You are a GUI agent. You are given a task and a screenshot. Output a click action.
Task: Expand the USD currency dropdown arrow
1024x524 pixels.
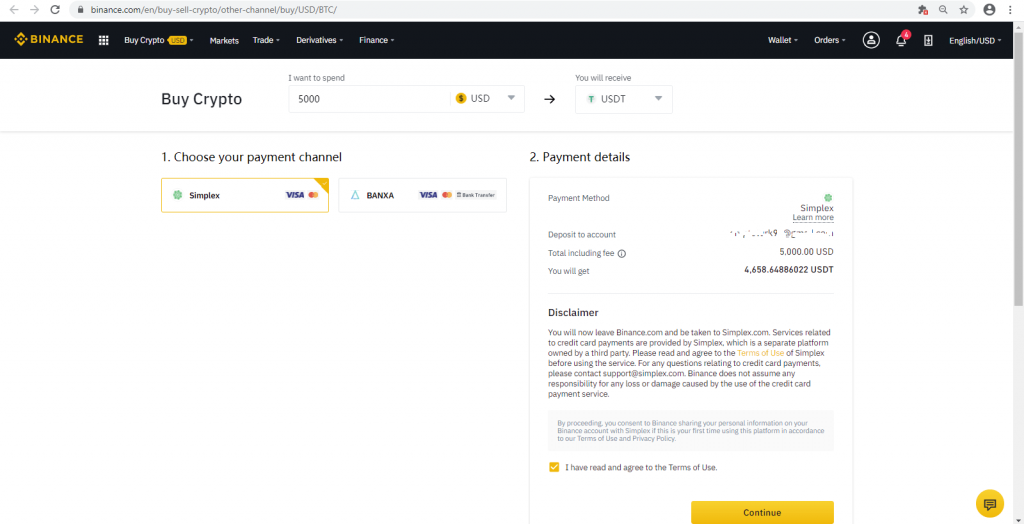tap(511, 98)
